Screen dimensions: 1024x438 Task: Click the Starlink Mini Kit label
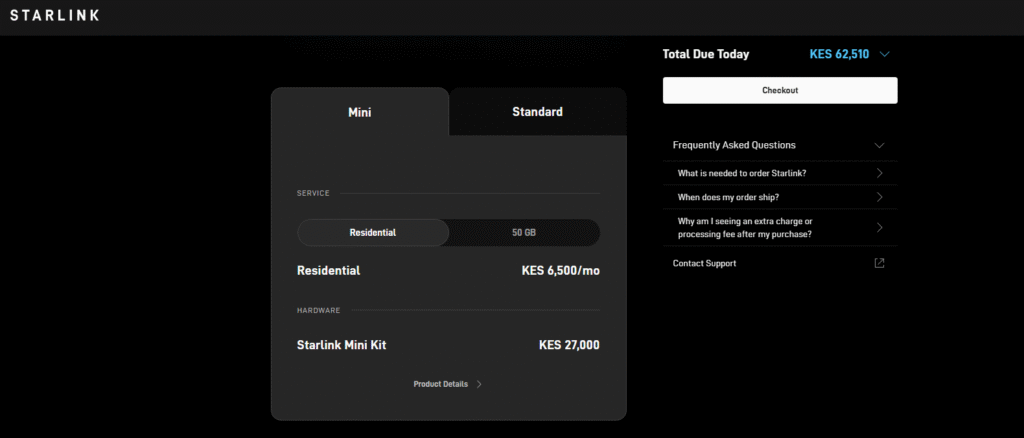[x=342, y=345]
